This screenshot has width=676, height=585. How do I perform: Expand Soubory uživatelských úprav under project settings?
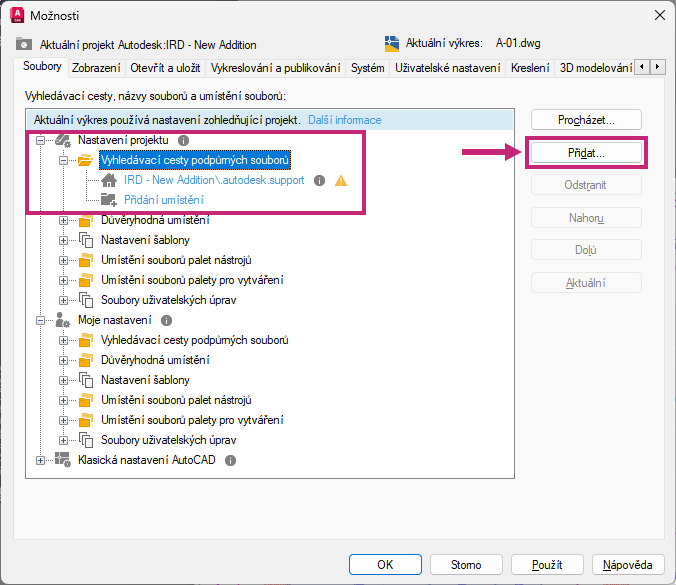(63, 300)
